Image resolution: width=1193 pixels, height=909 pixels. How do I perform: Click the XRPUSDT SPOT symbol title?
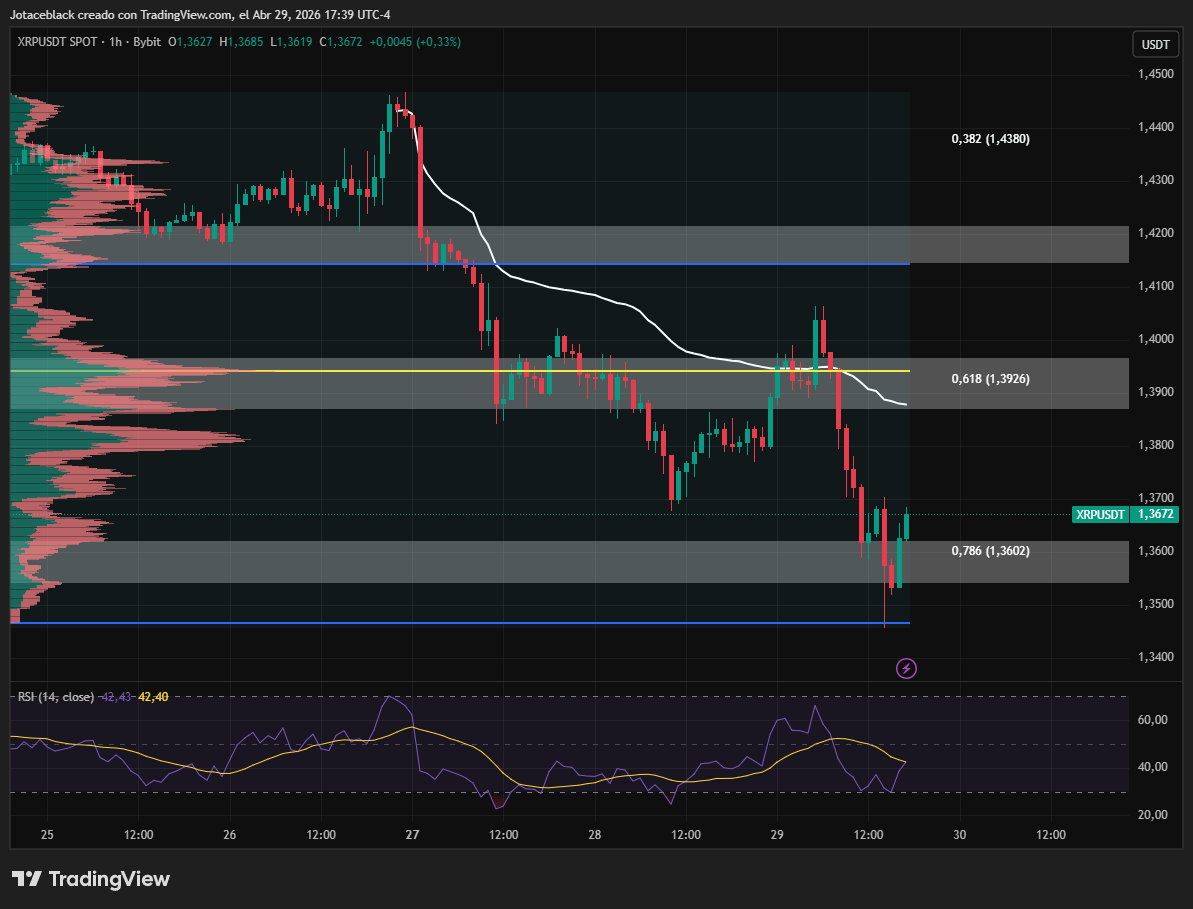click(x=57, y=42)
